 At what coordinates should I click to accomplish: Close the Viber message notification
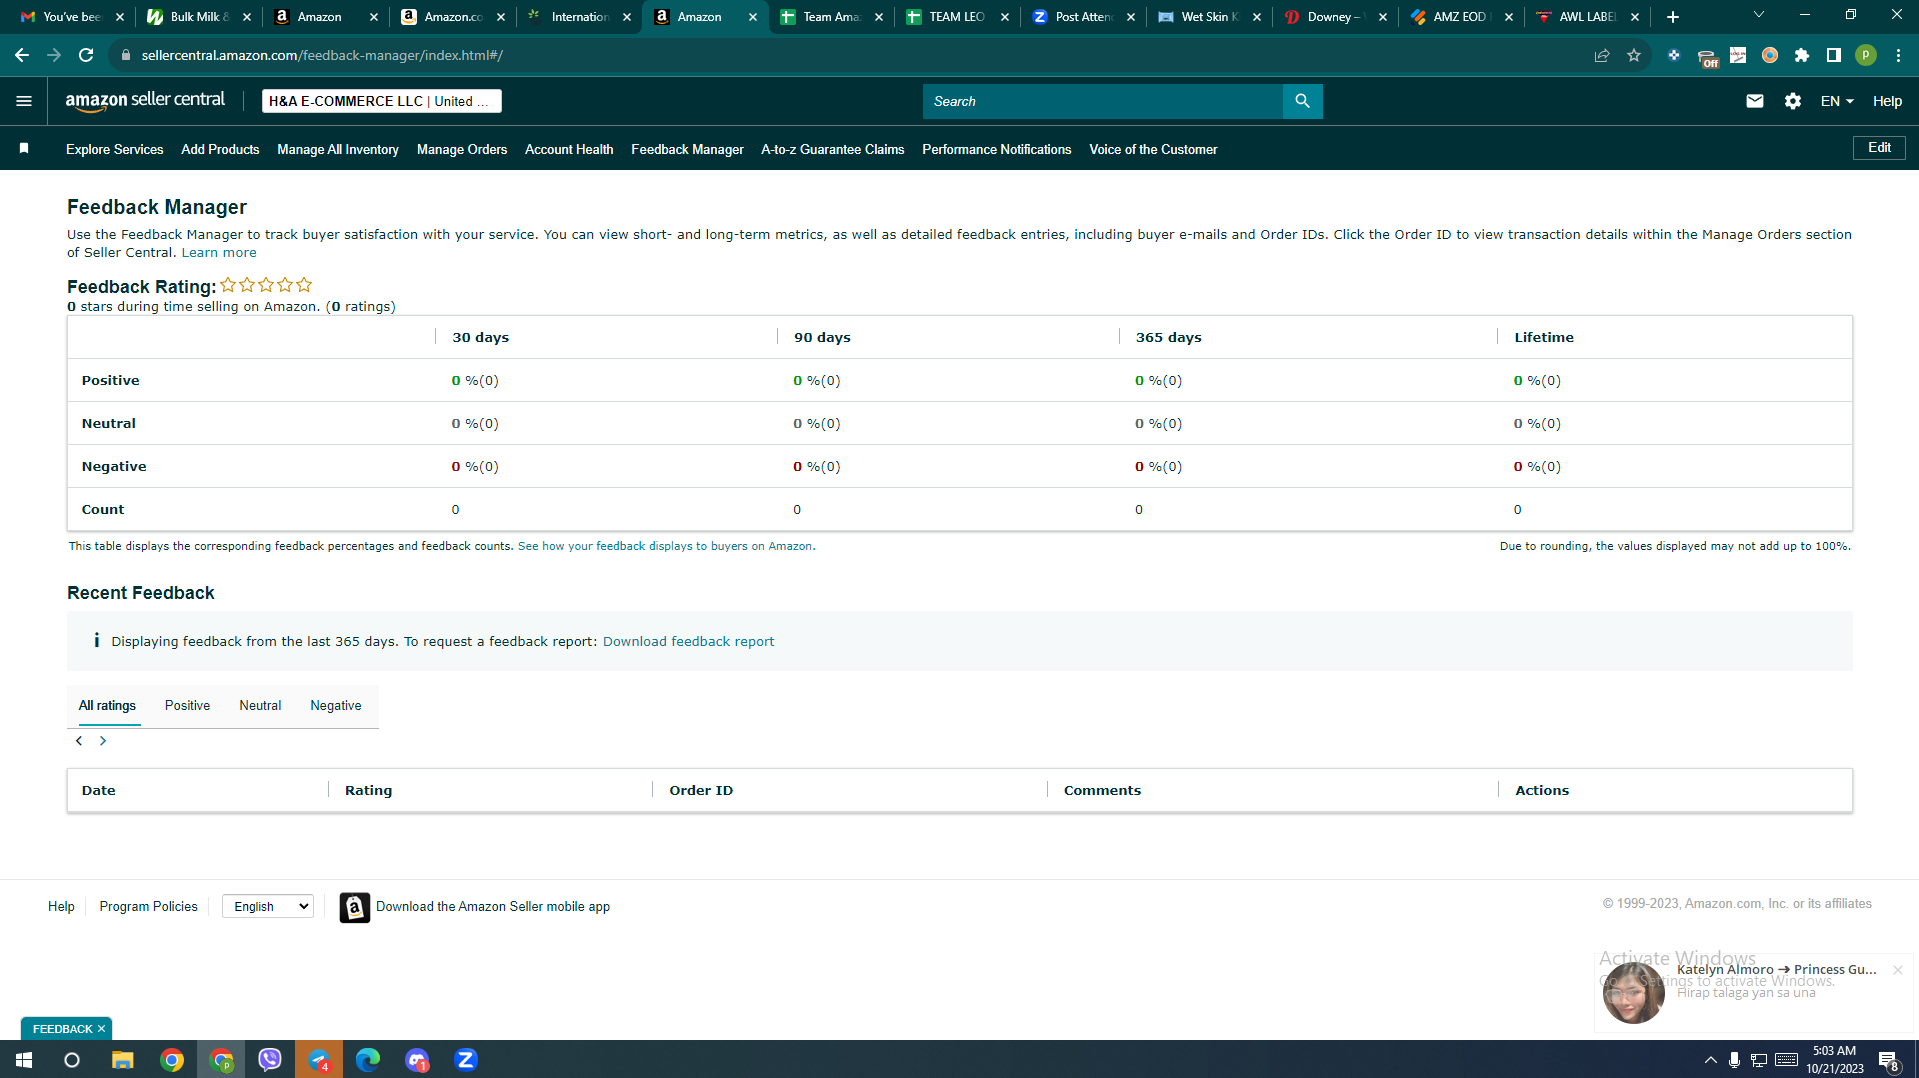click(x=1897, y=970)
